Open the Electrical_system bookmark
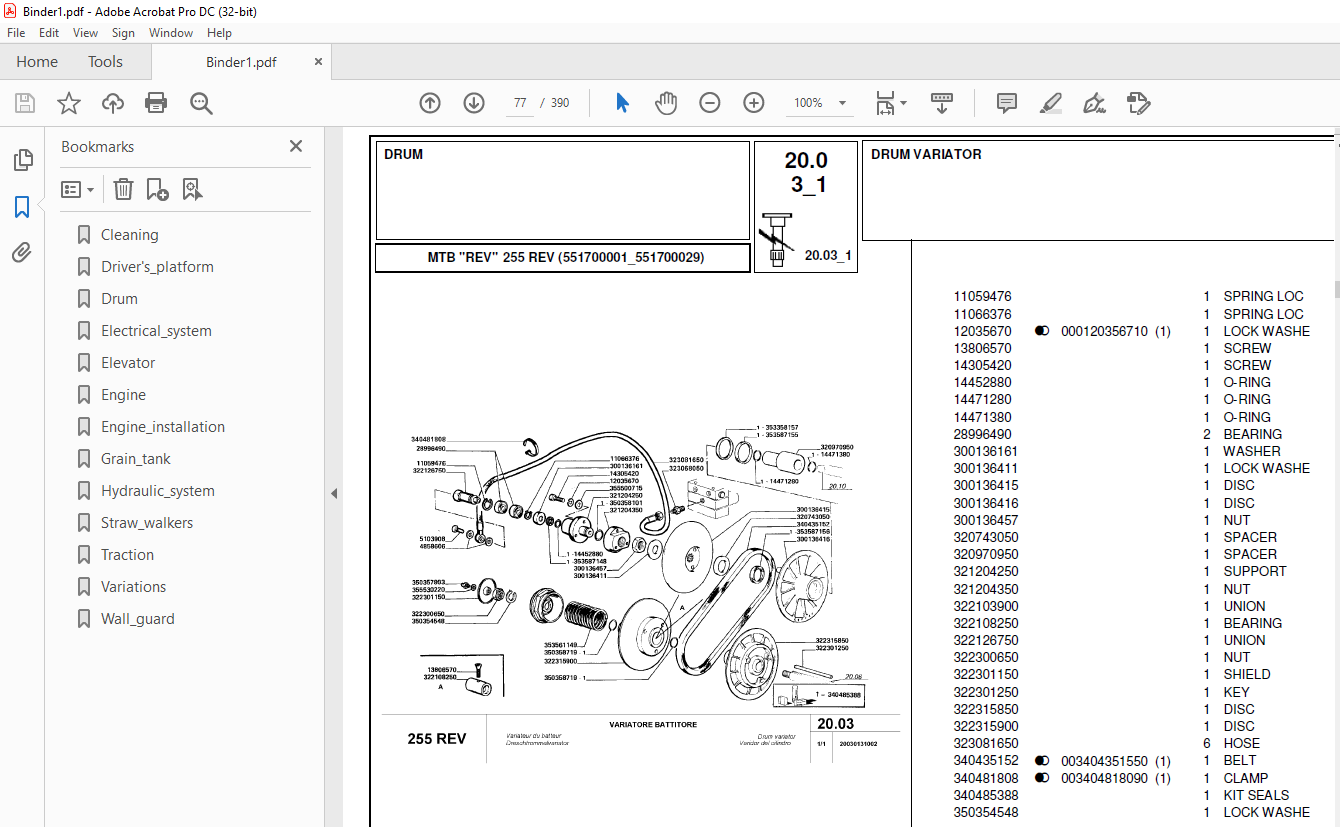This screenshot has width=1340, height=827. pyautogui.click(x=156, y=331)
